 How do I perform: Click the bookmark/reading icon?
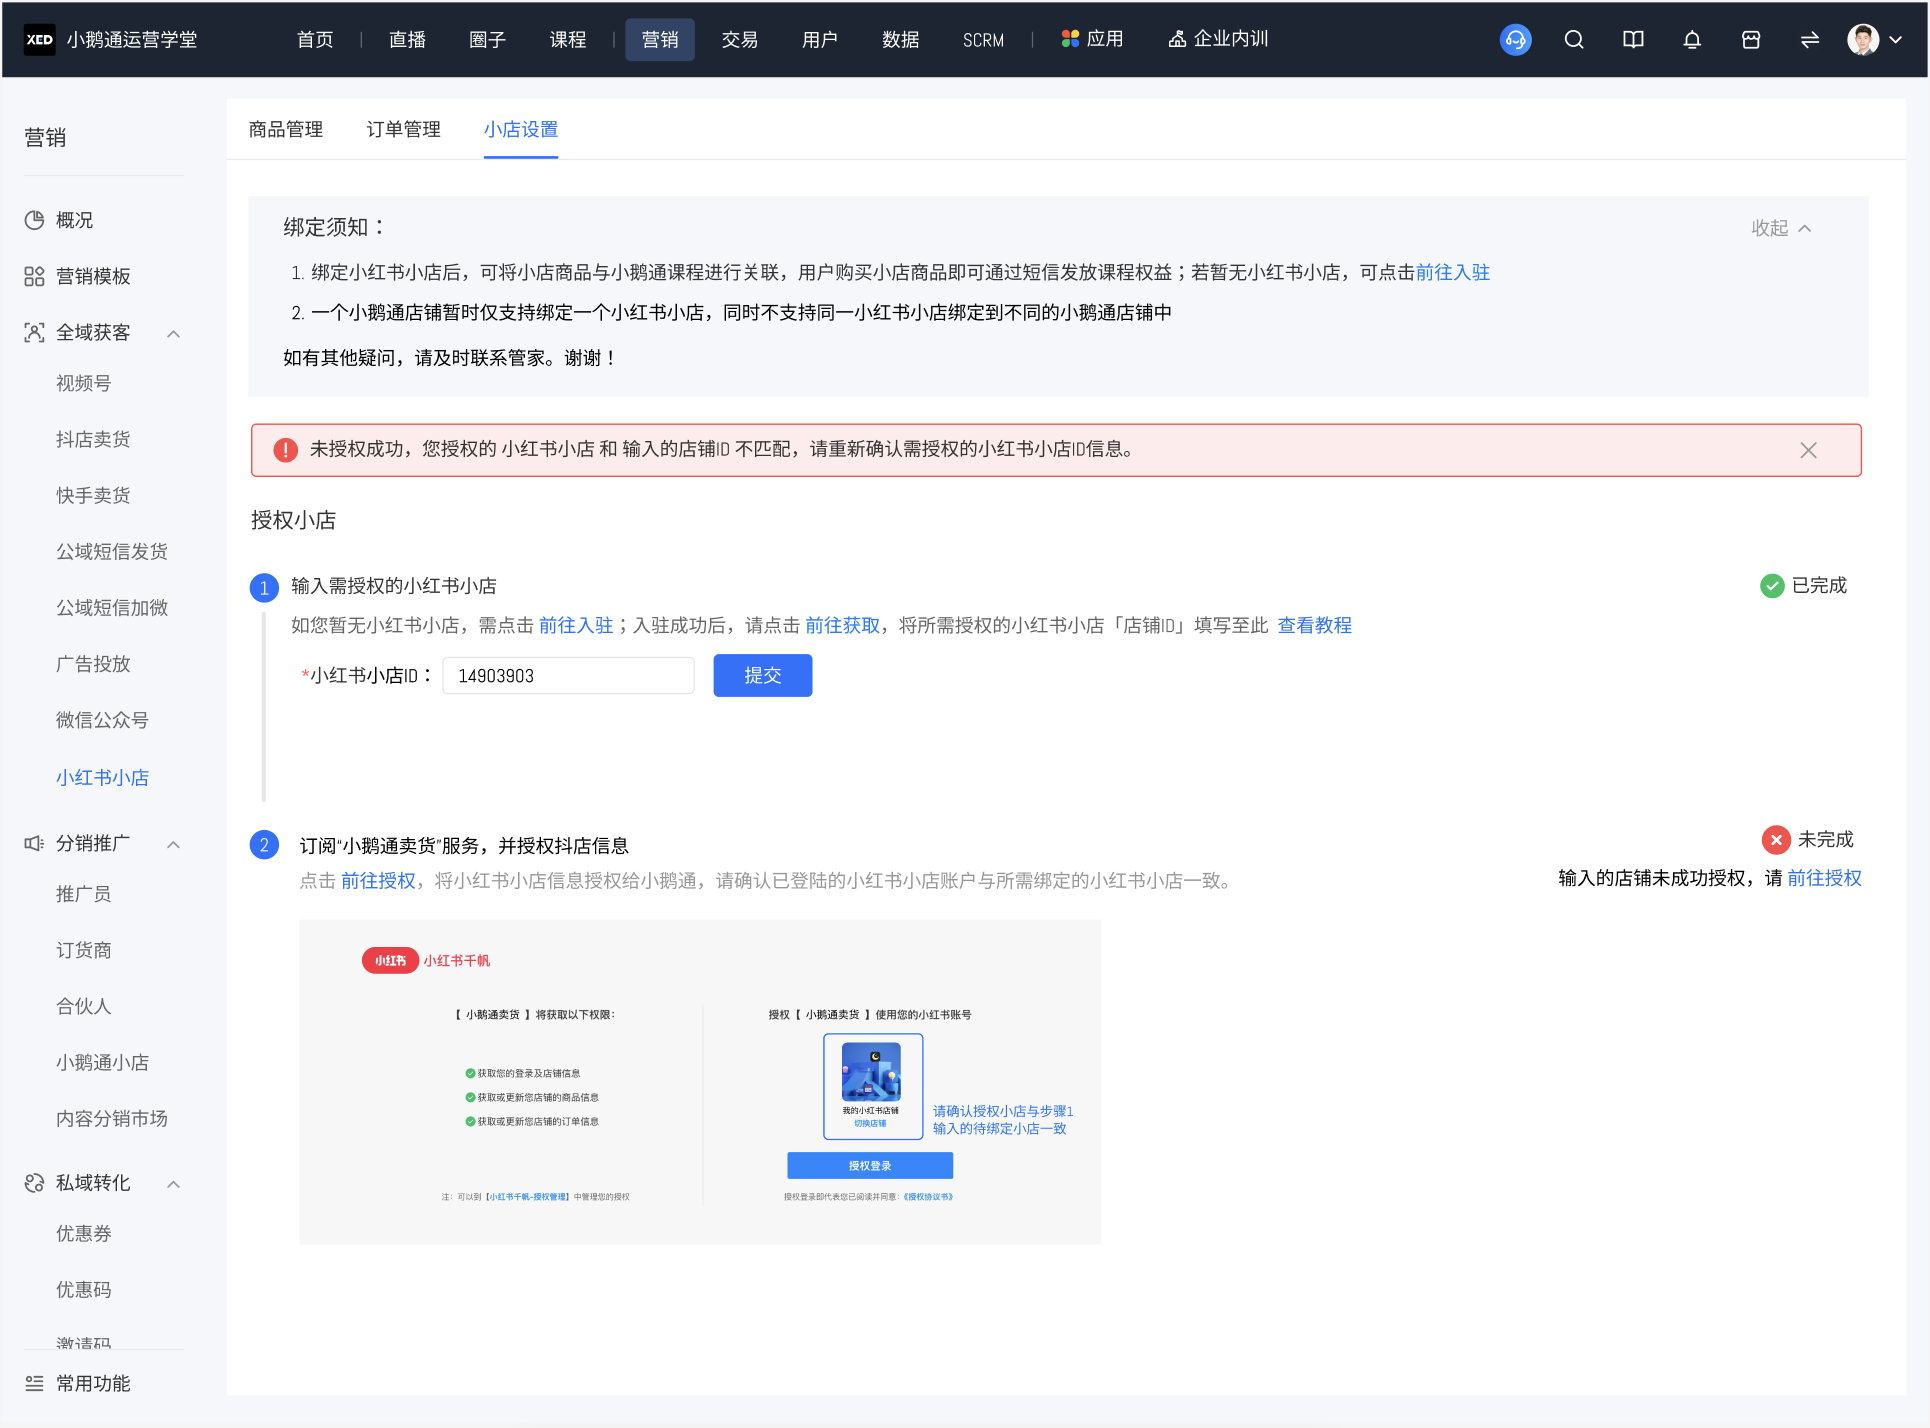(1635, 39)
